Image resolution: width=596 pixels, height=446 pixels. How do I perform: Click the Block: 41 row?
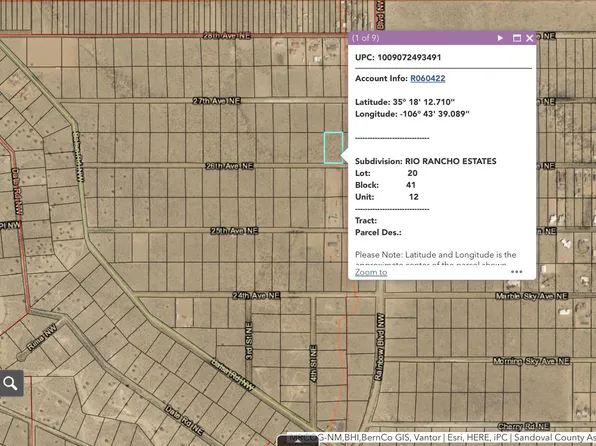click(x=385, y=185)
